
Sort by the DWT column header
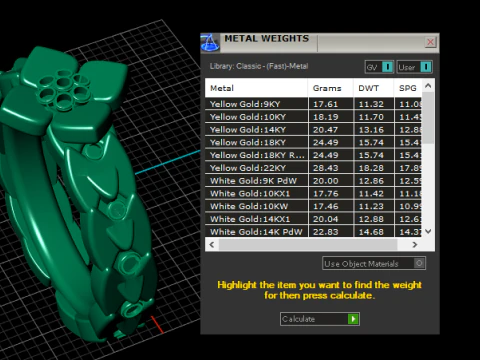pos(373,88)
